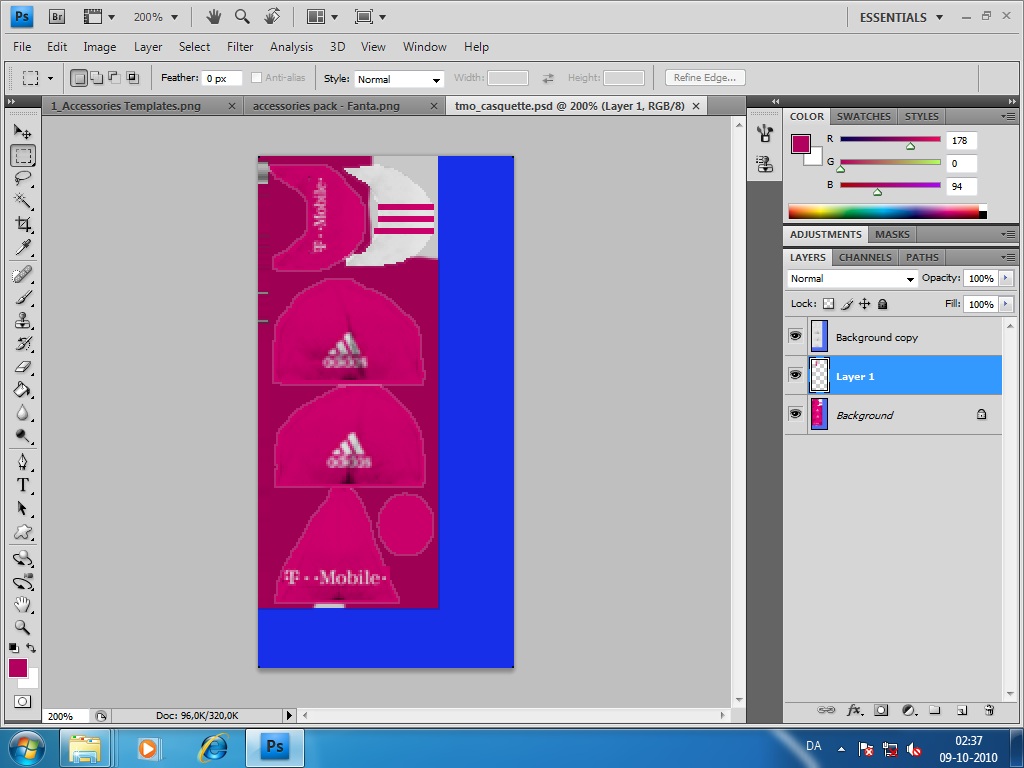1024x768 pixels.
Task: Pick the Horizontal Type tool
Action: [22, 485]
